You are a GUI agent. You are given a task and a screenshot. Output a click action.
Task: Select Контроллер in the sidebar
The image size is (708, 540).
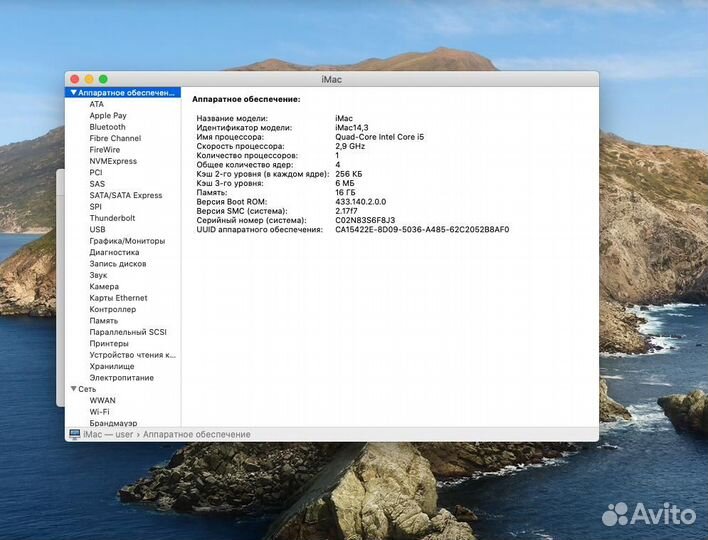click(112, 309)
